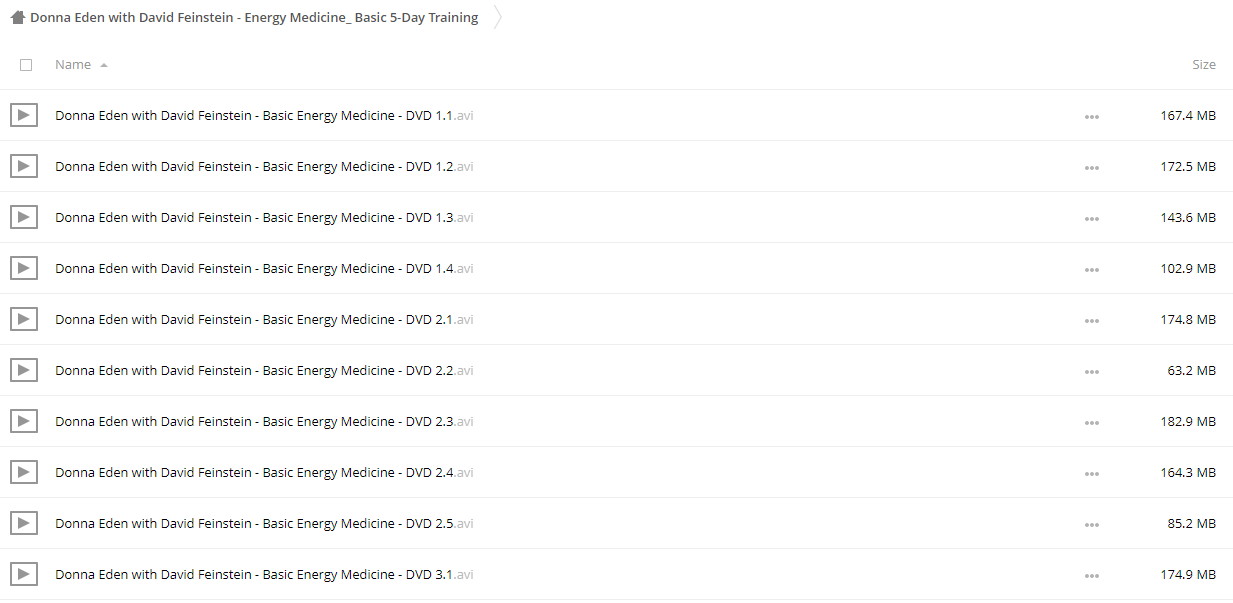Sort files by the Name column header
1233x603 pixels.
pyautogui.click(x=73, y=64)
